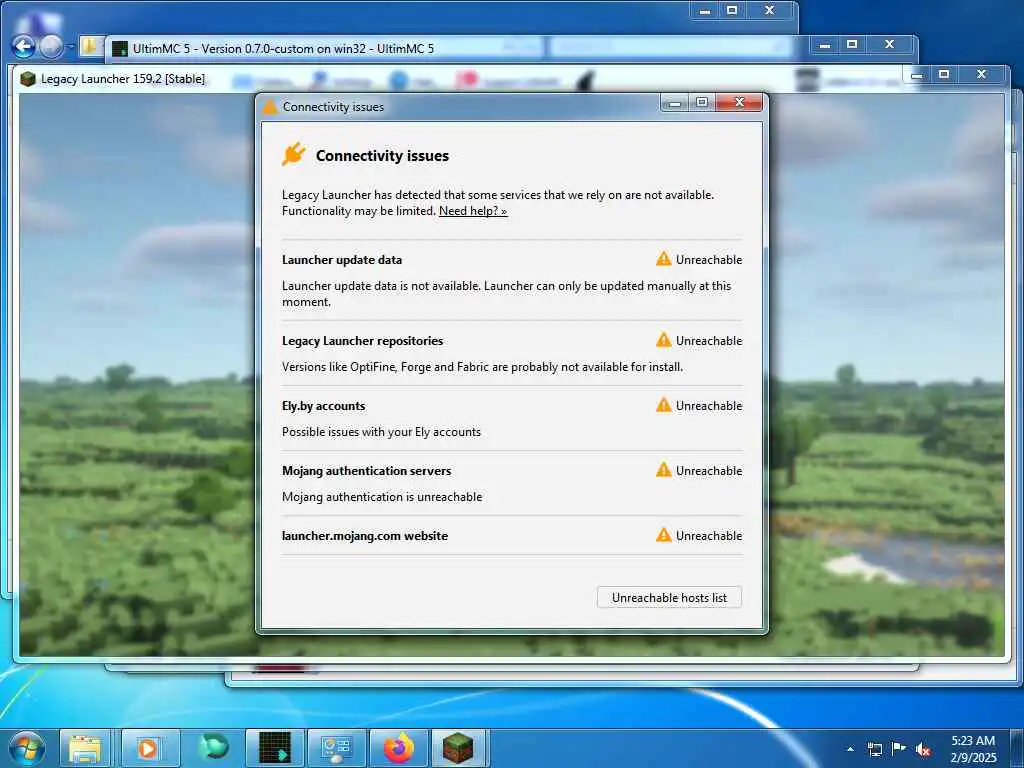Maximize the Connectivity issues dialog
Image resolution: width=1024 pixels, height=768 pixels.
click(x=702, y=103)
